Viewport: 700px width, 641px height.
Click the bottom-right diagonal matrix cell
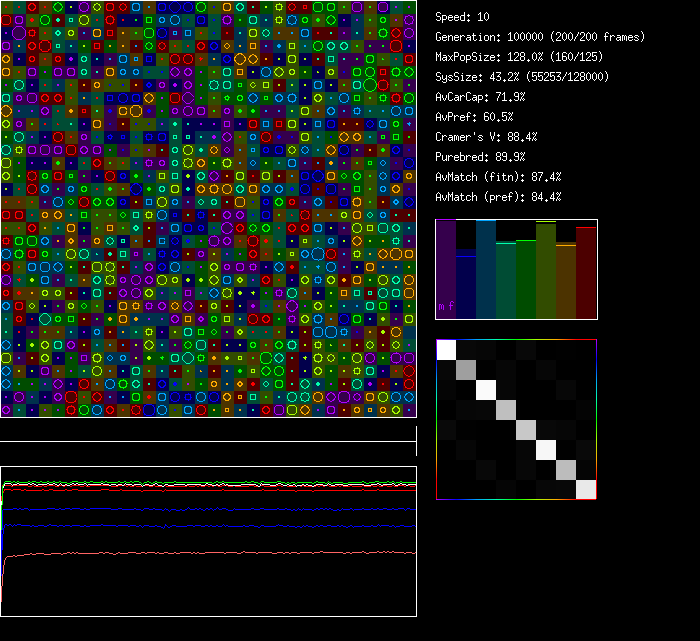[586, 489]
